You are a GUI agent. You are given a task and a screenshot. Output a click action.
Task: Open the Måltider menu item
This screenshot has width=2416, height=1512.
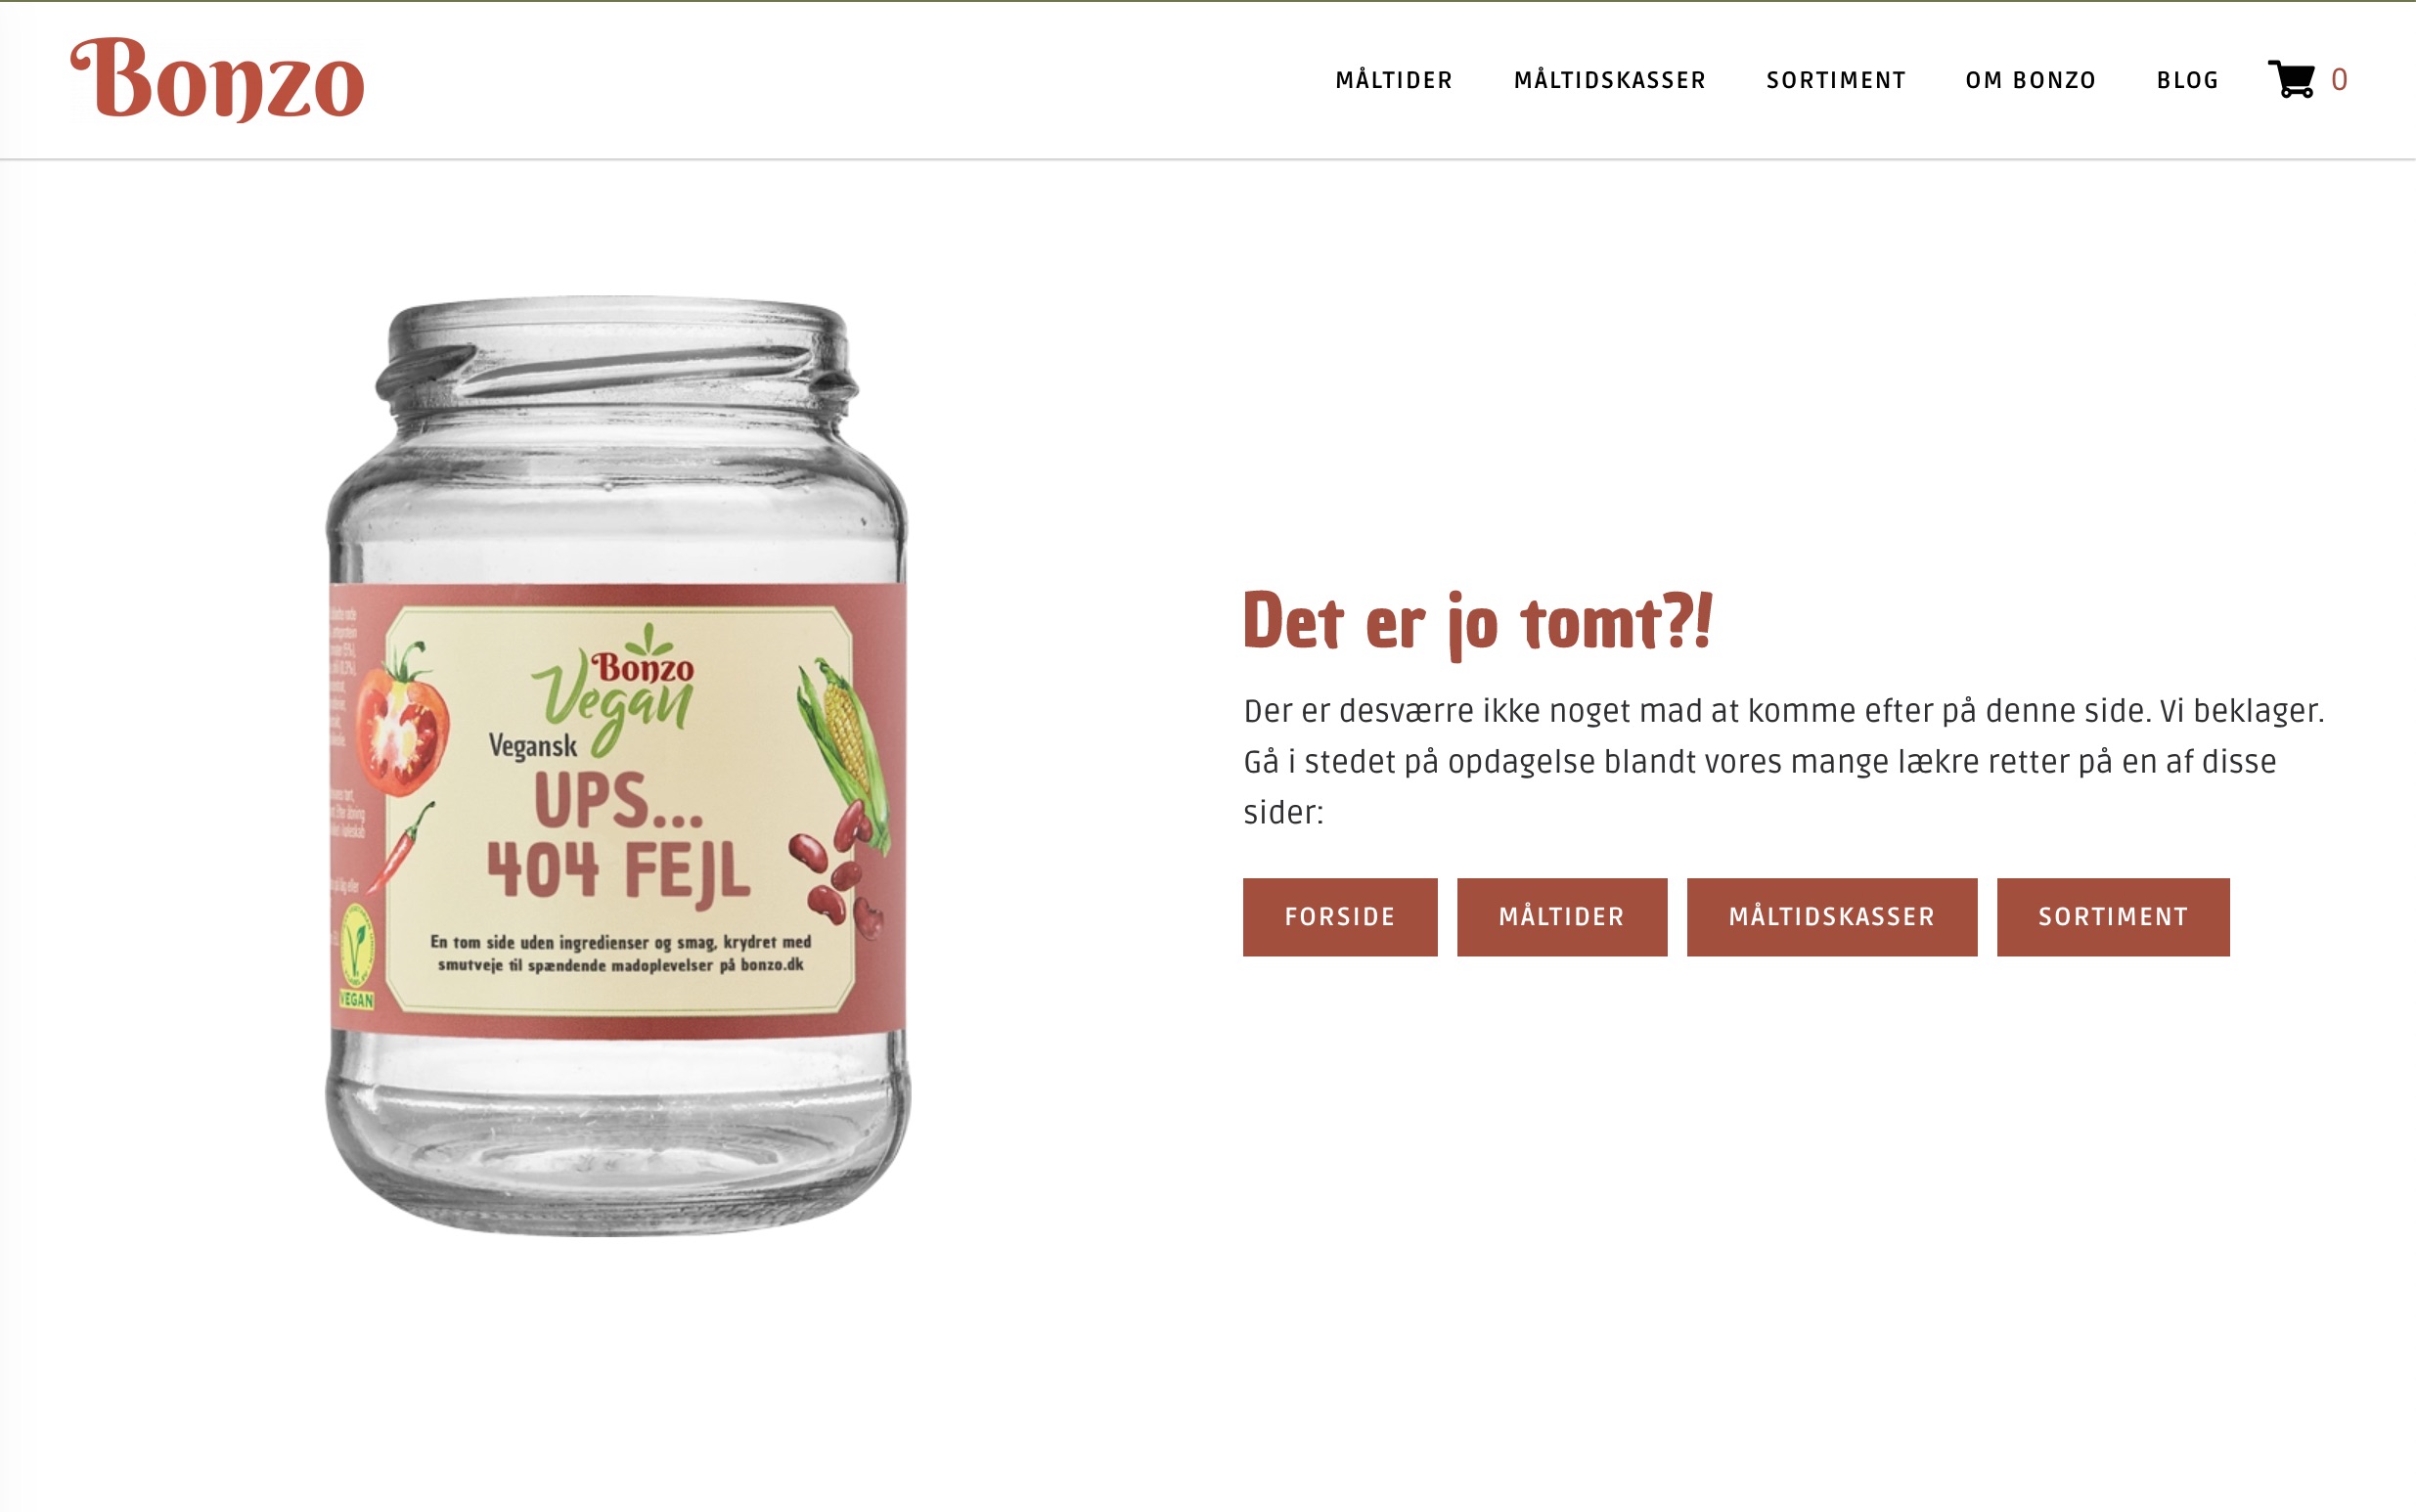click(1394, 80)
